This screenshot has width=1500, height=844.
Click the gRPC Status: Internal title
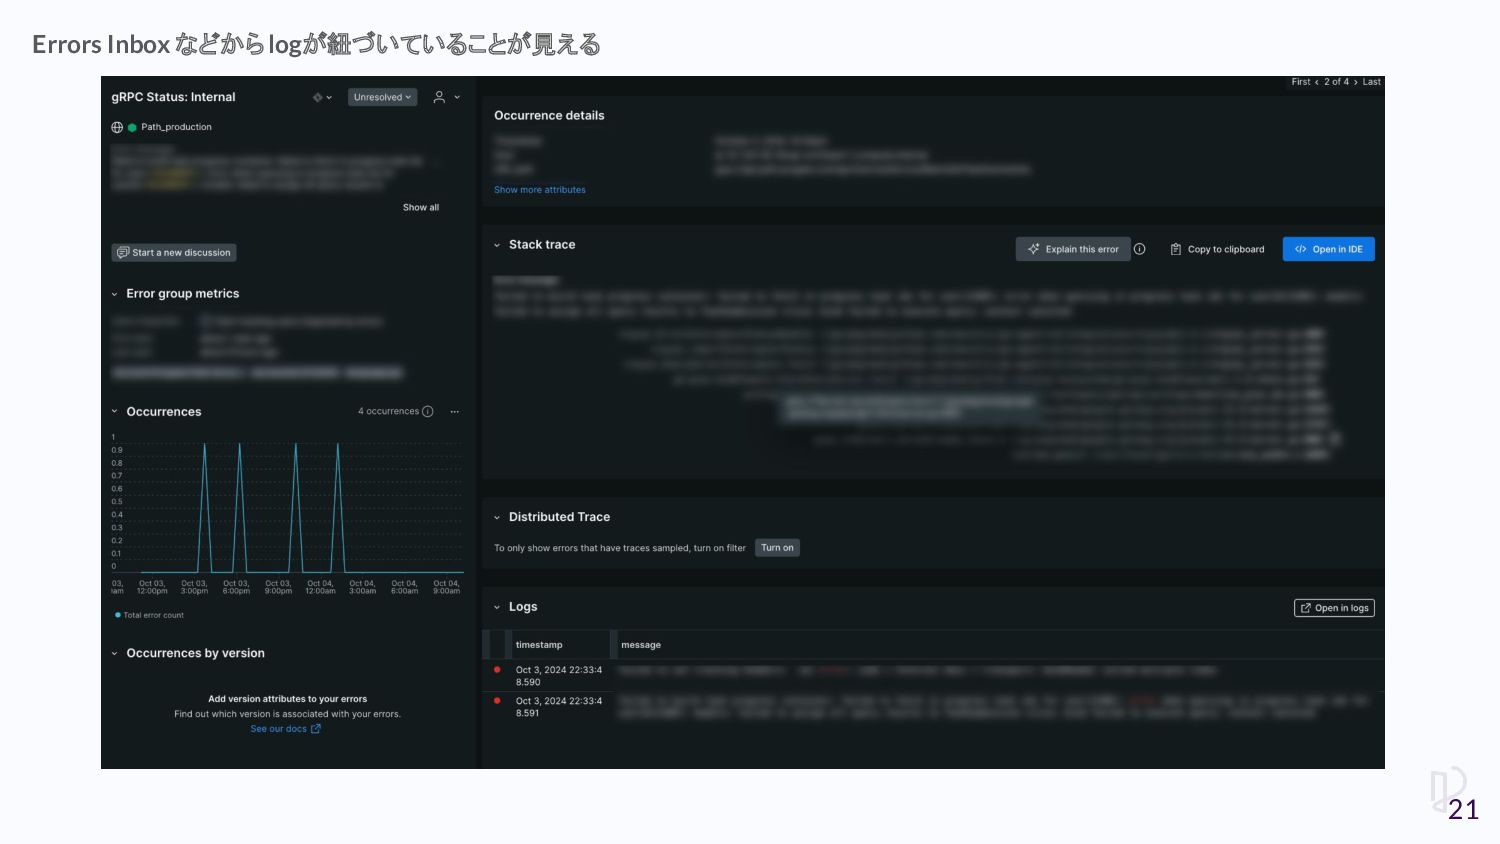click(x=173, y=97)
